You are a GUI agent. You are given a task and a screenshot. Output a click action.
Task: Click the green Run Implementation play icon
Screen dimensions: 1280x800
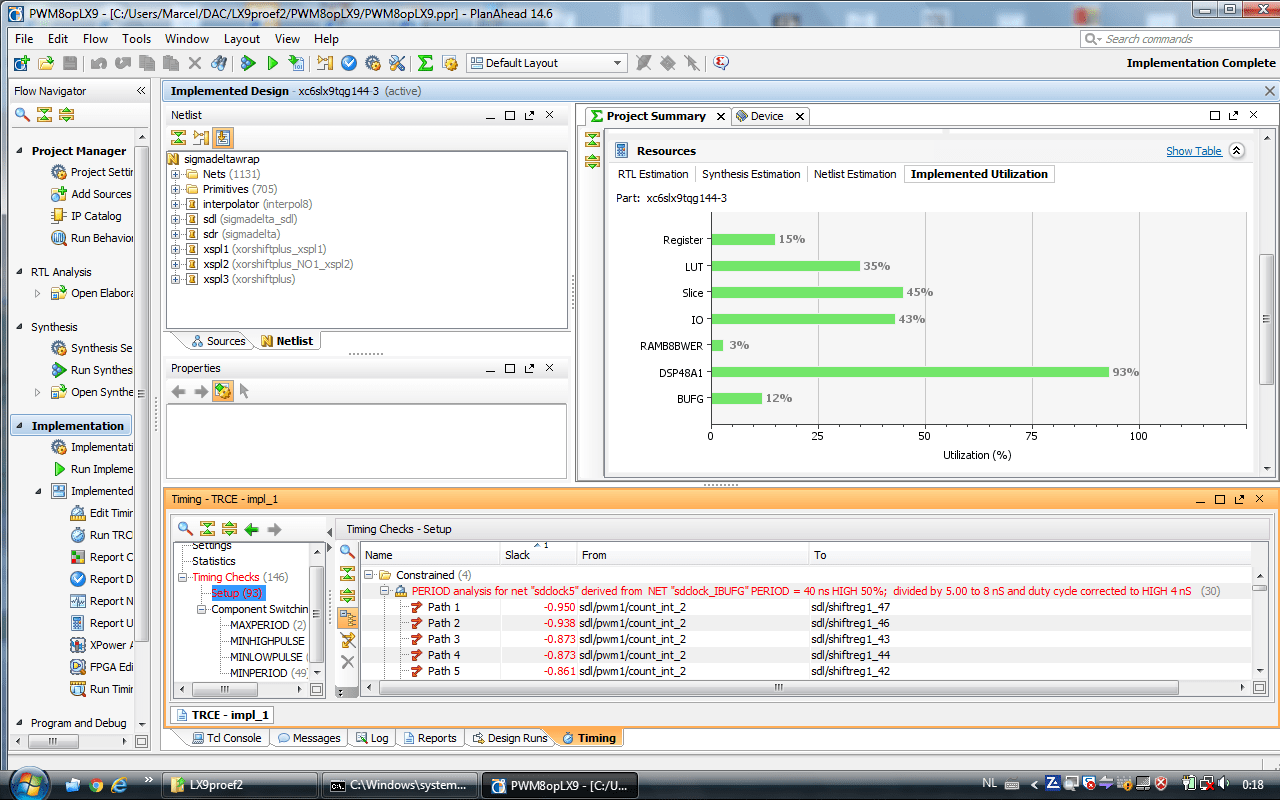click(x=272, y=63)
